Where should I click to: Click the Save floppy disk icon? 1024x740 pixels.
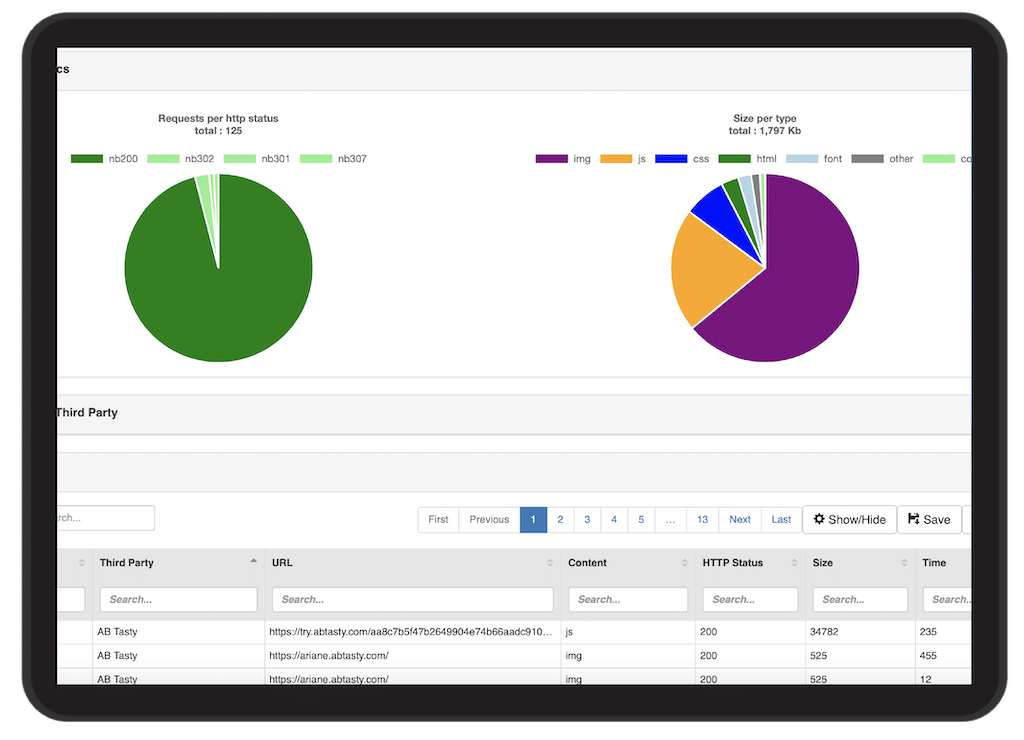click(914, 519)
